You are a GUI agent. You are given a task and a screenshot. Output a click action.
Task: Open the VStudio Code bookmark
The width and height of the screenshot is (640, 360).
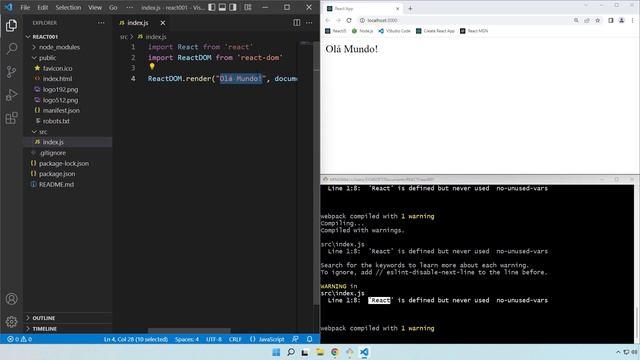394,31
